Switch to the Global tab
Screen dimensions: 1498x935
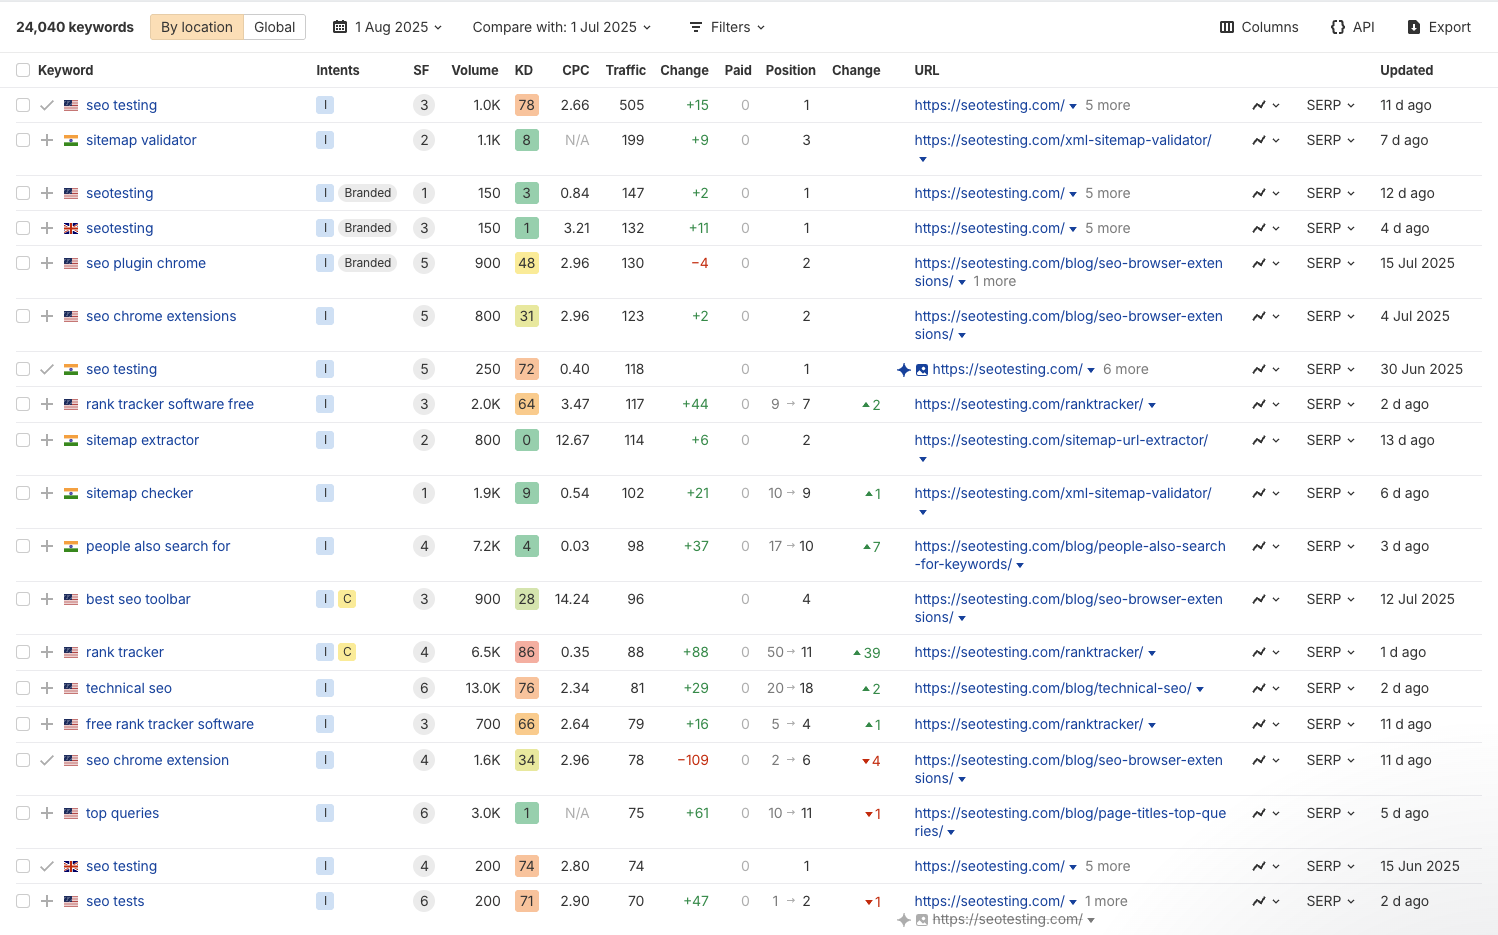pos(273,27)
